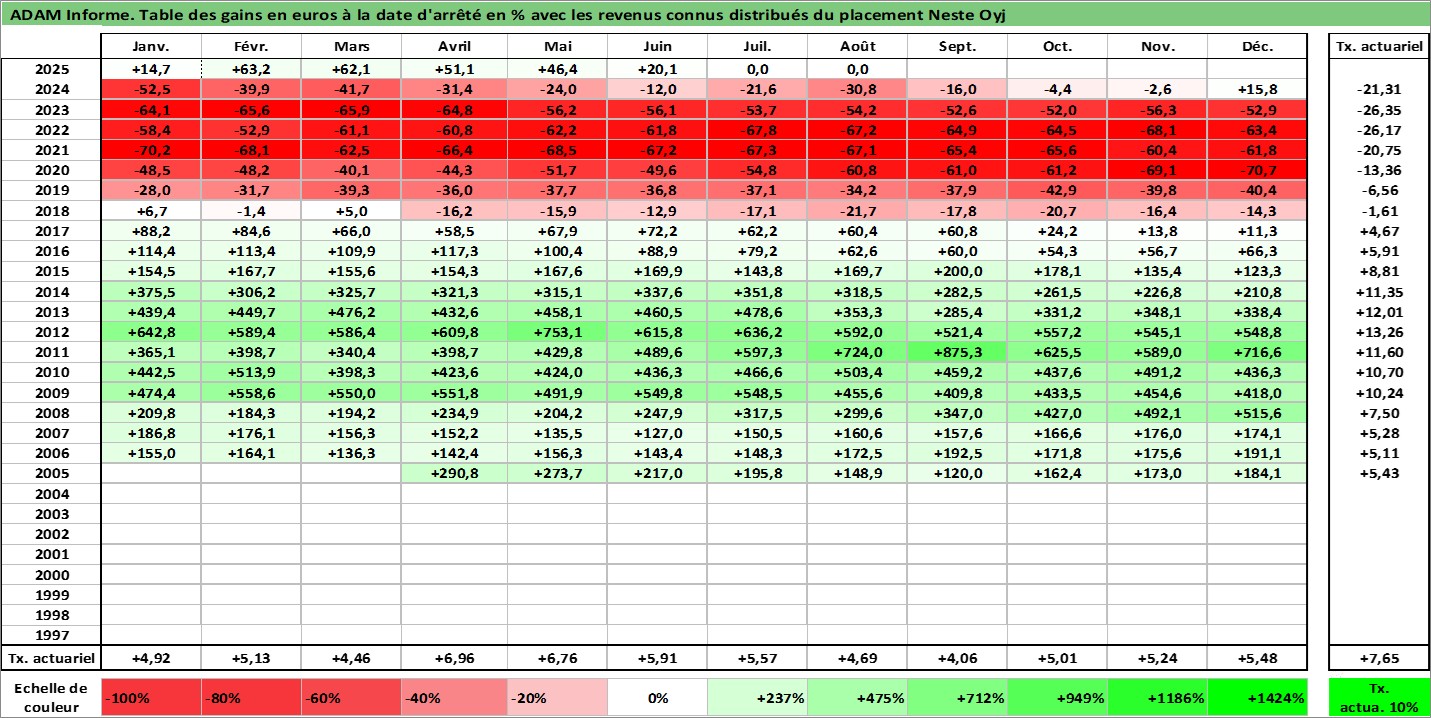
Task: Select the 2020 Déc. cell -70,7
Action: (1257, 170)
